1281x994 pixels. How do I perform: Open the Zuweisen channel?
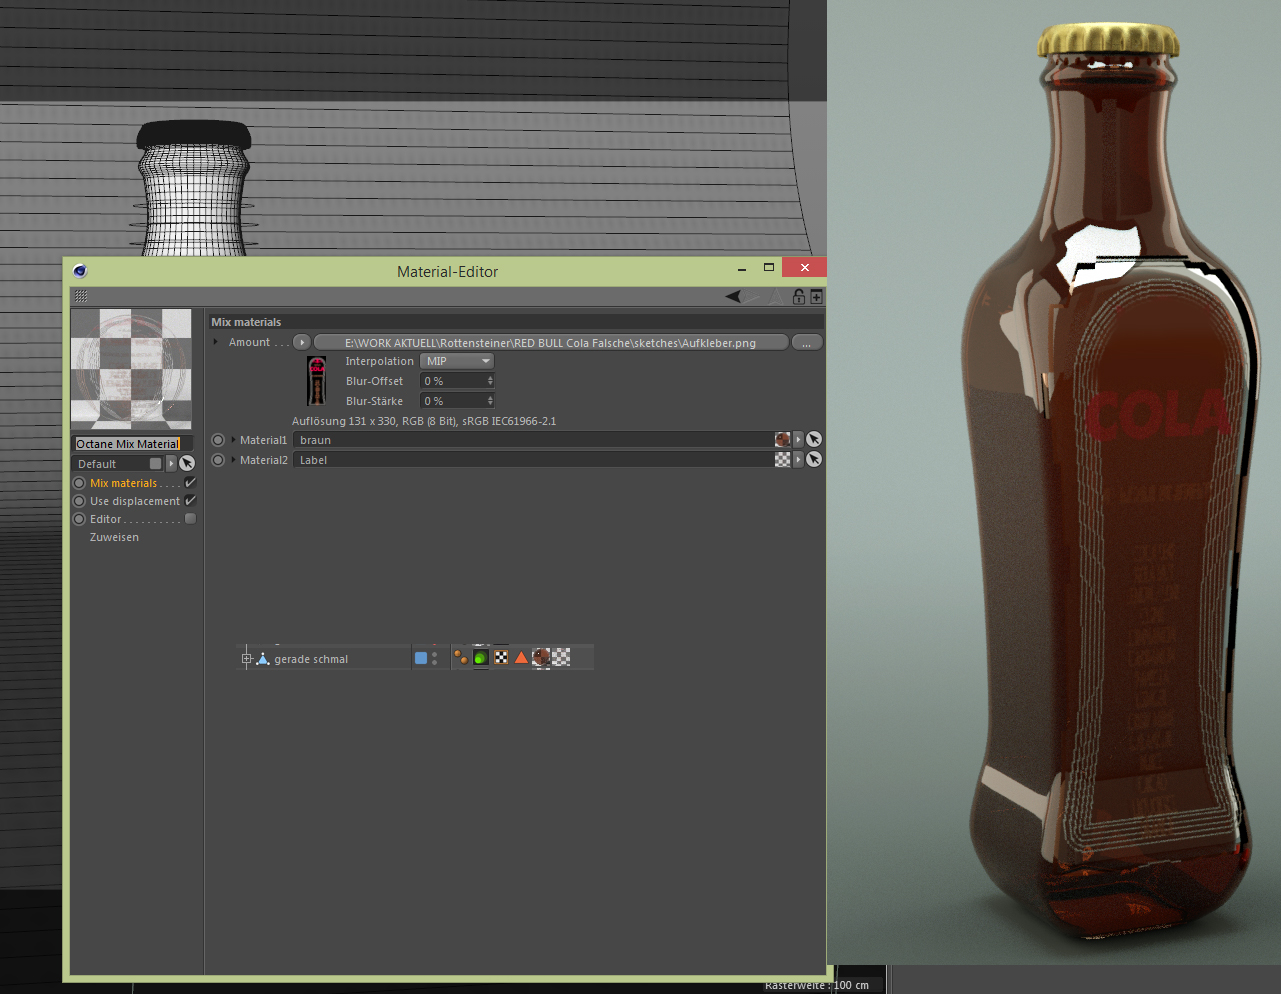pos(114,537)
